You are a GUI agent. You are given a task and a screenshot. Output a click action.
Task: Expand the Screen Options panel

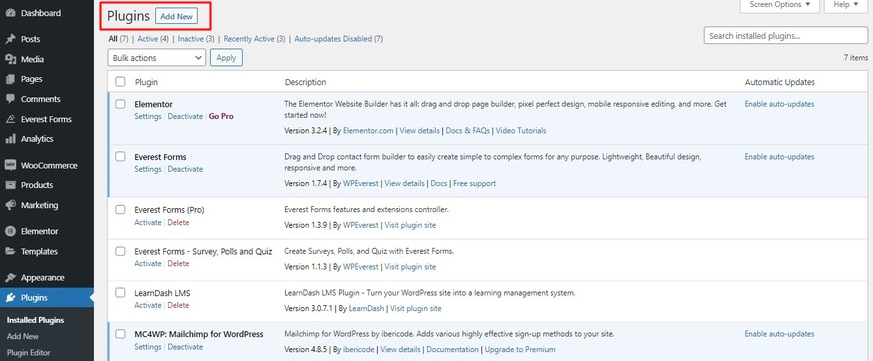pos(779,5)
